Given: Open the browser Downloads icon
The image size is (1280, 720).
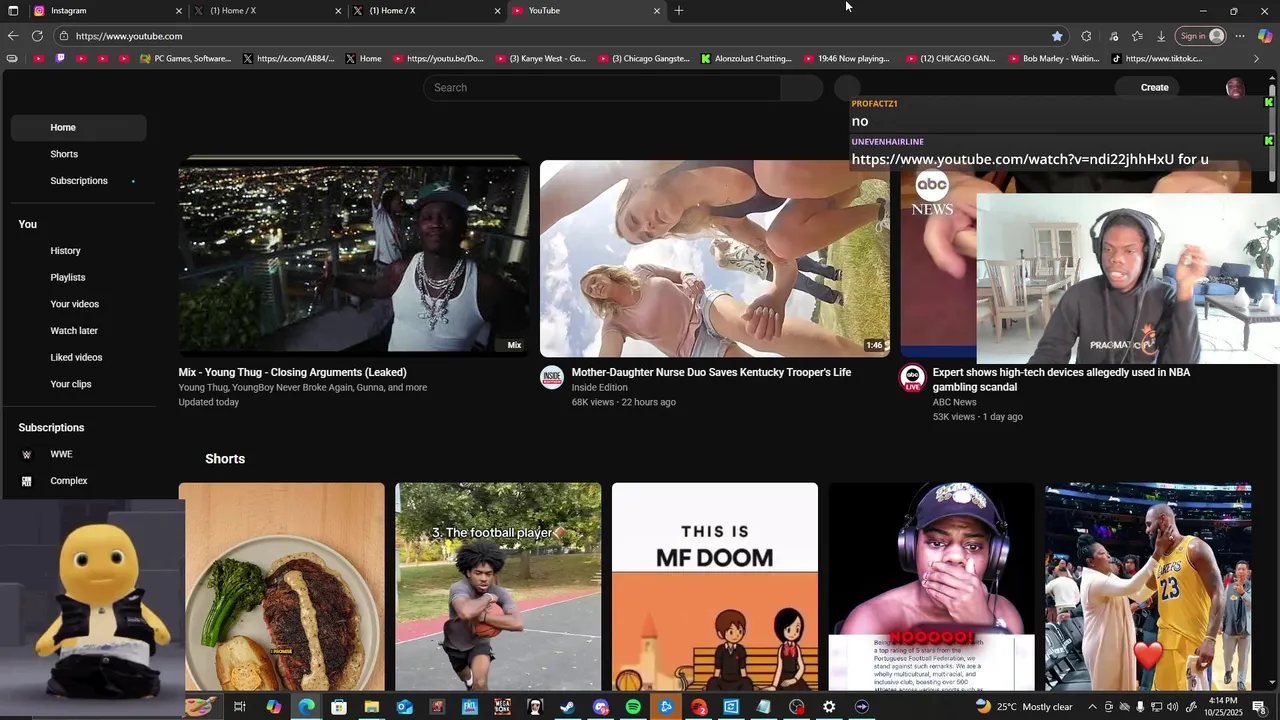Looking at the screenshot, I should pos(1161,36).
